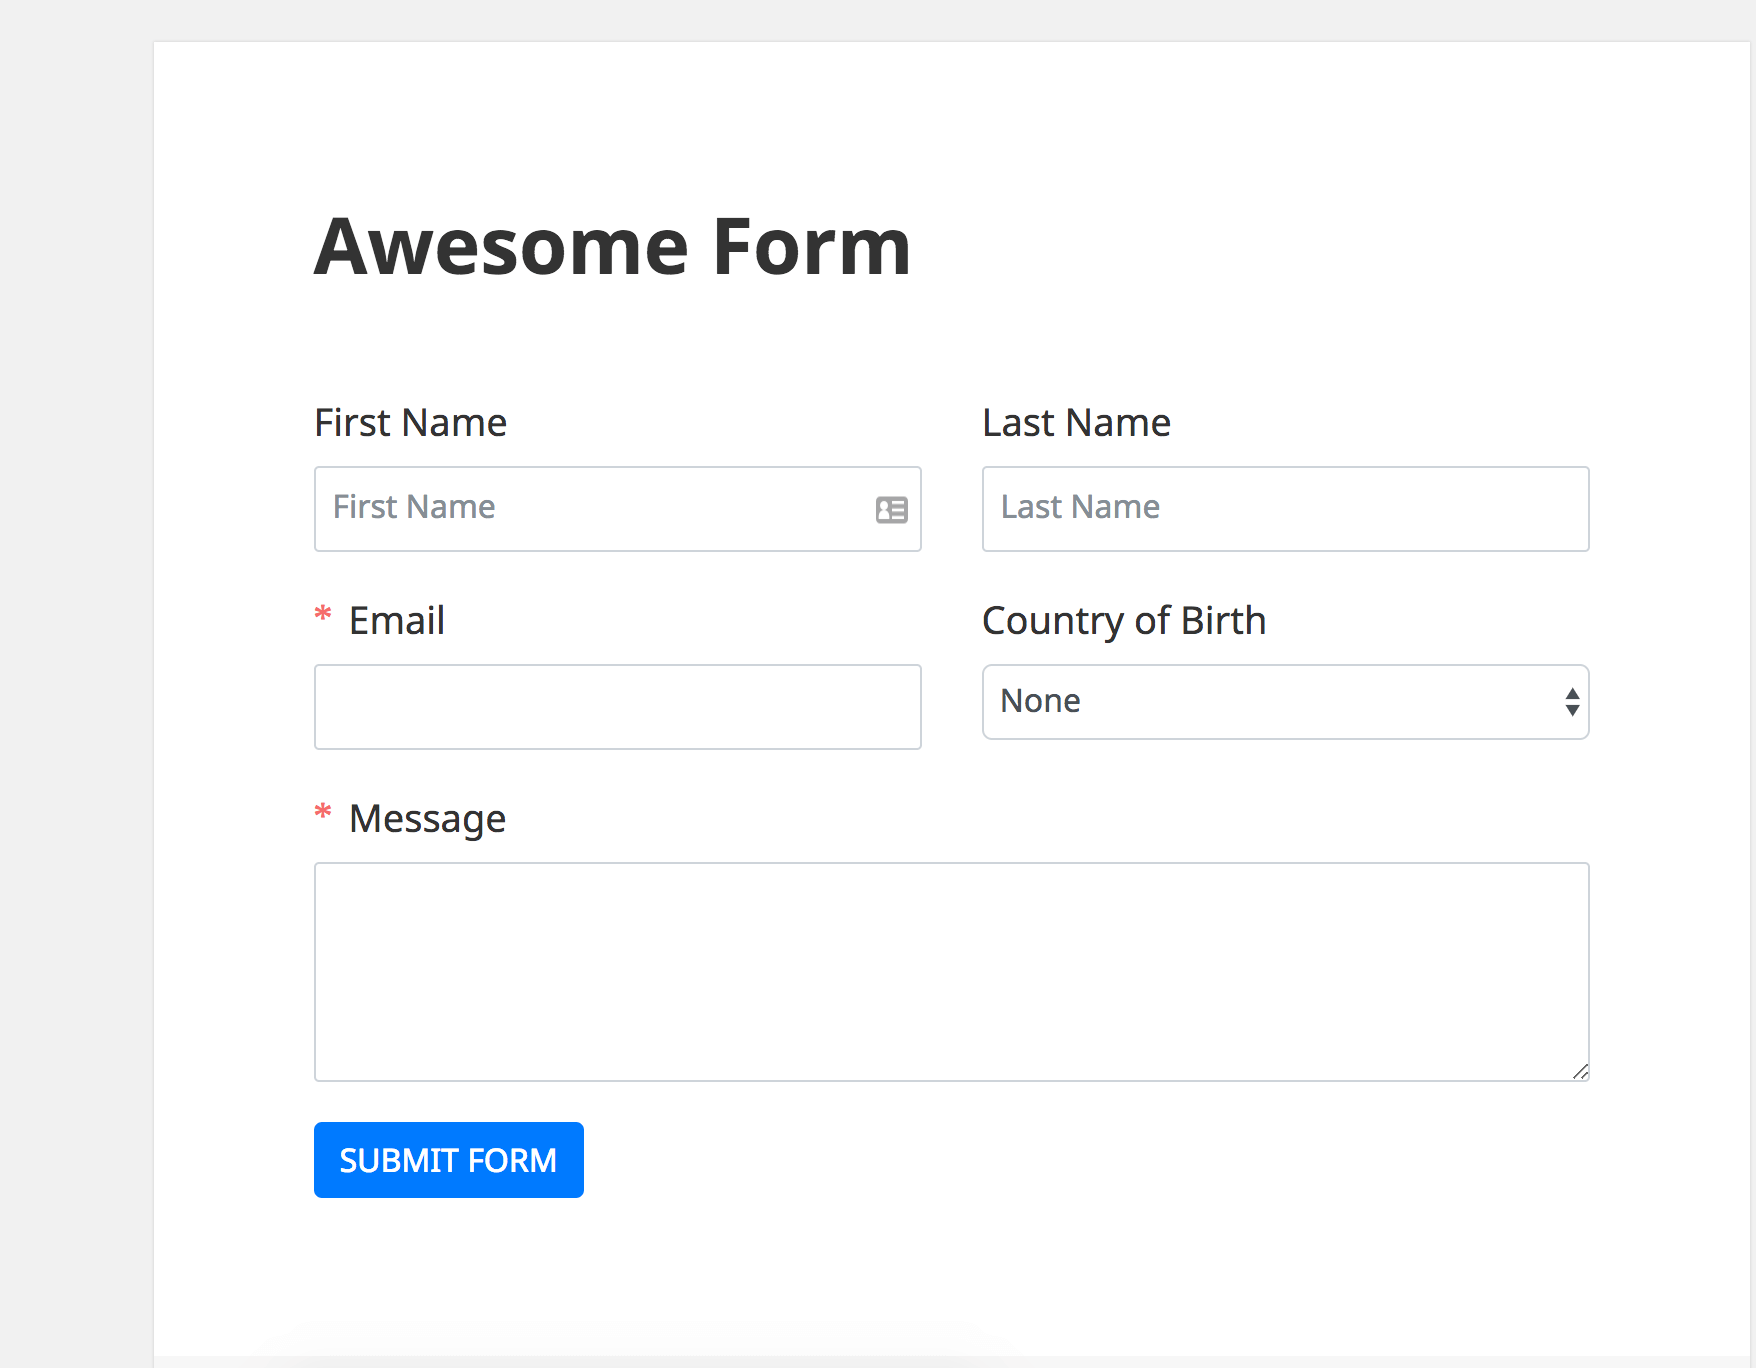Click the contact autofill icon in First Name

click(x=891, y=510)
